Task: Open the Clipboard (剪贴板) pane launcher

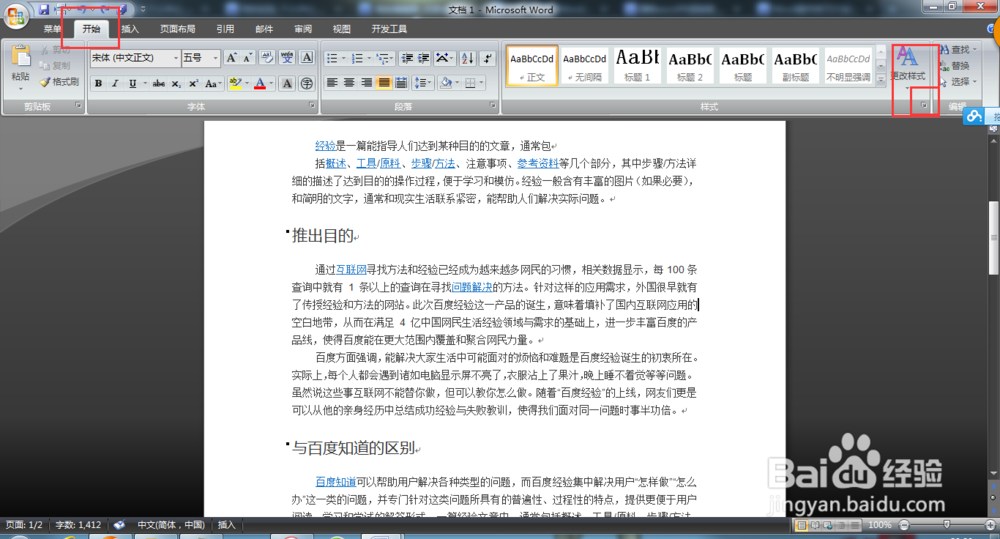Action: 78,105
